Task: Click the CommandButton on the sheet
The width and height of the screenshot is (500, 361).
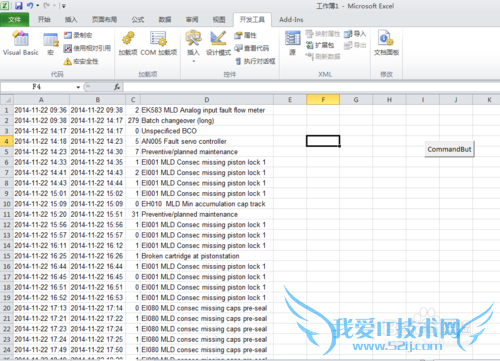Action: [449, 149]
